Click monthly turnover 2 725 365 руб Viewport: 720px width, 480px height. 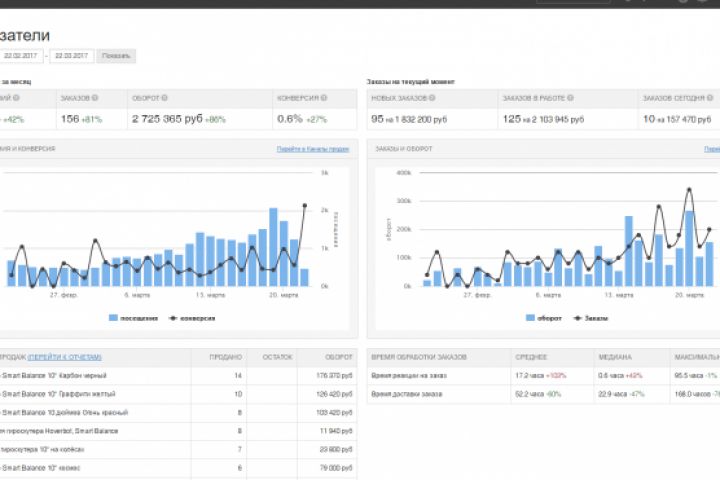167,119
